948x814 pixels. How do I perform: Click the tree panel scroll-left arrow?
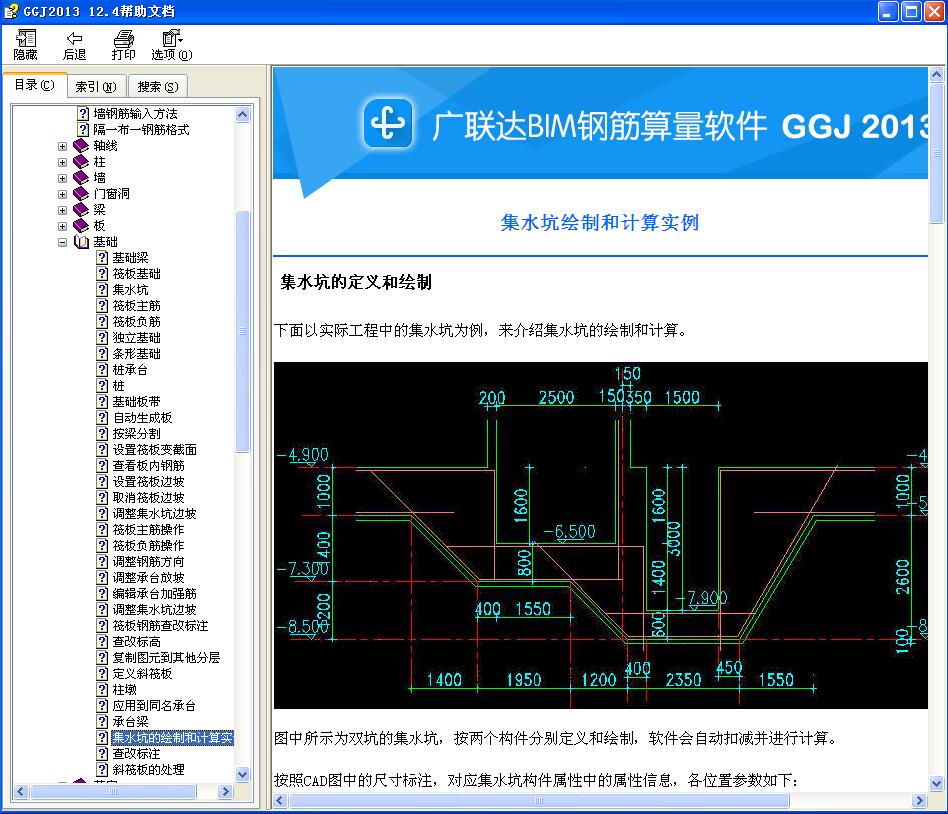coord(21,791)
